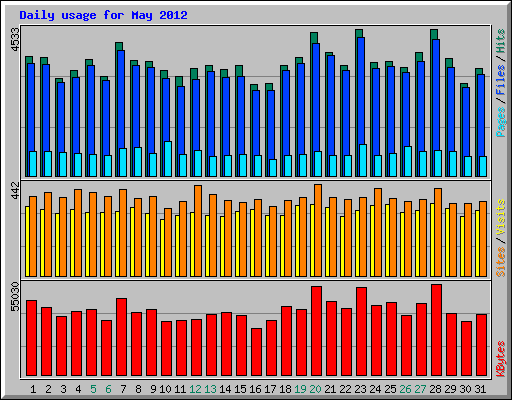
Task: Select day 24 on the x-axis
Action: [x=375, y=389]
